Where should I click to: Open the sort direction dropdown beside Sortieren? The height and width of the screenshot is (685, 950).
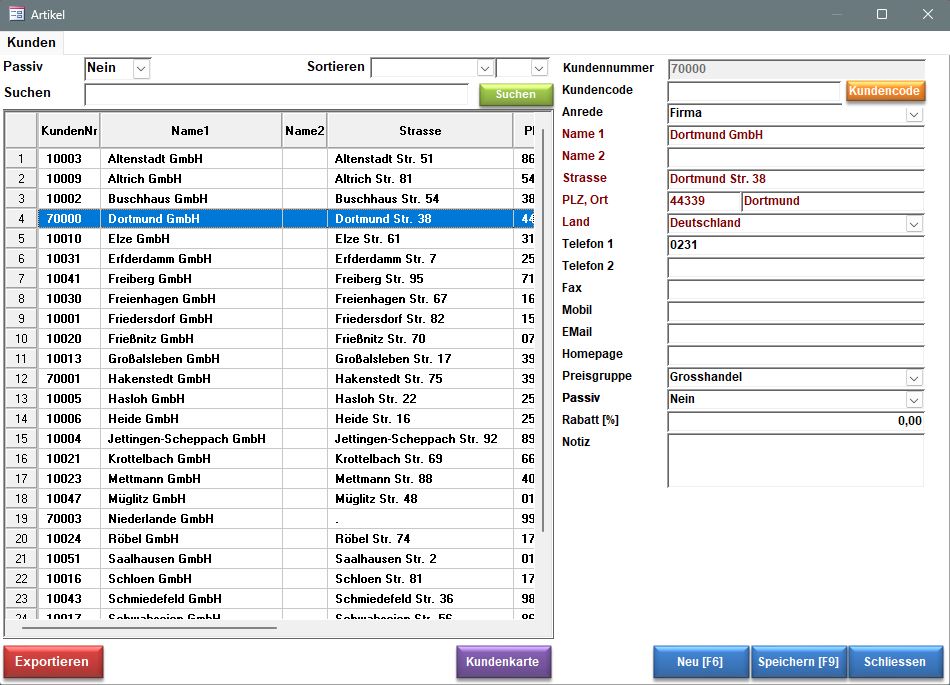point(539,68)
